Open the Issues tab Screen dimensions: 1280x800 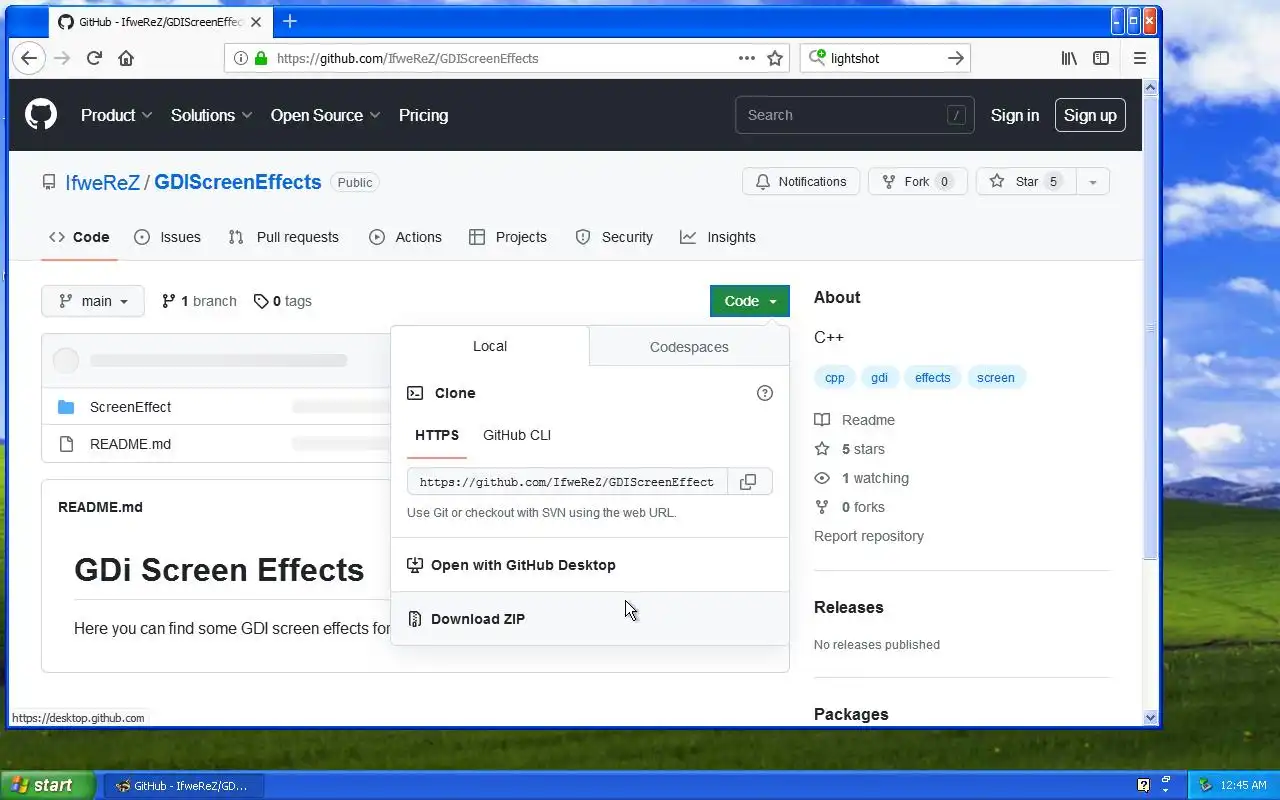pos(168,237)
